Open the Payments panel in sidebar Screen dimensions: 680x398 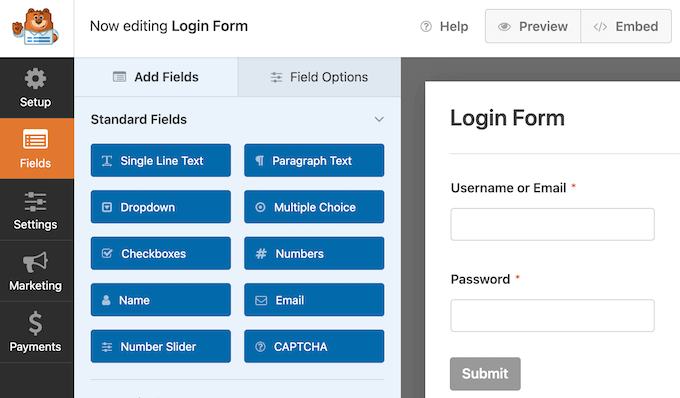pyautogui.click(x=36, y=332)
